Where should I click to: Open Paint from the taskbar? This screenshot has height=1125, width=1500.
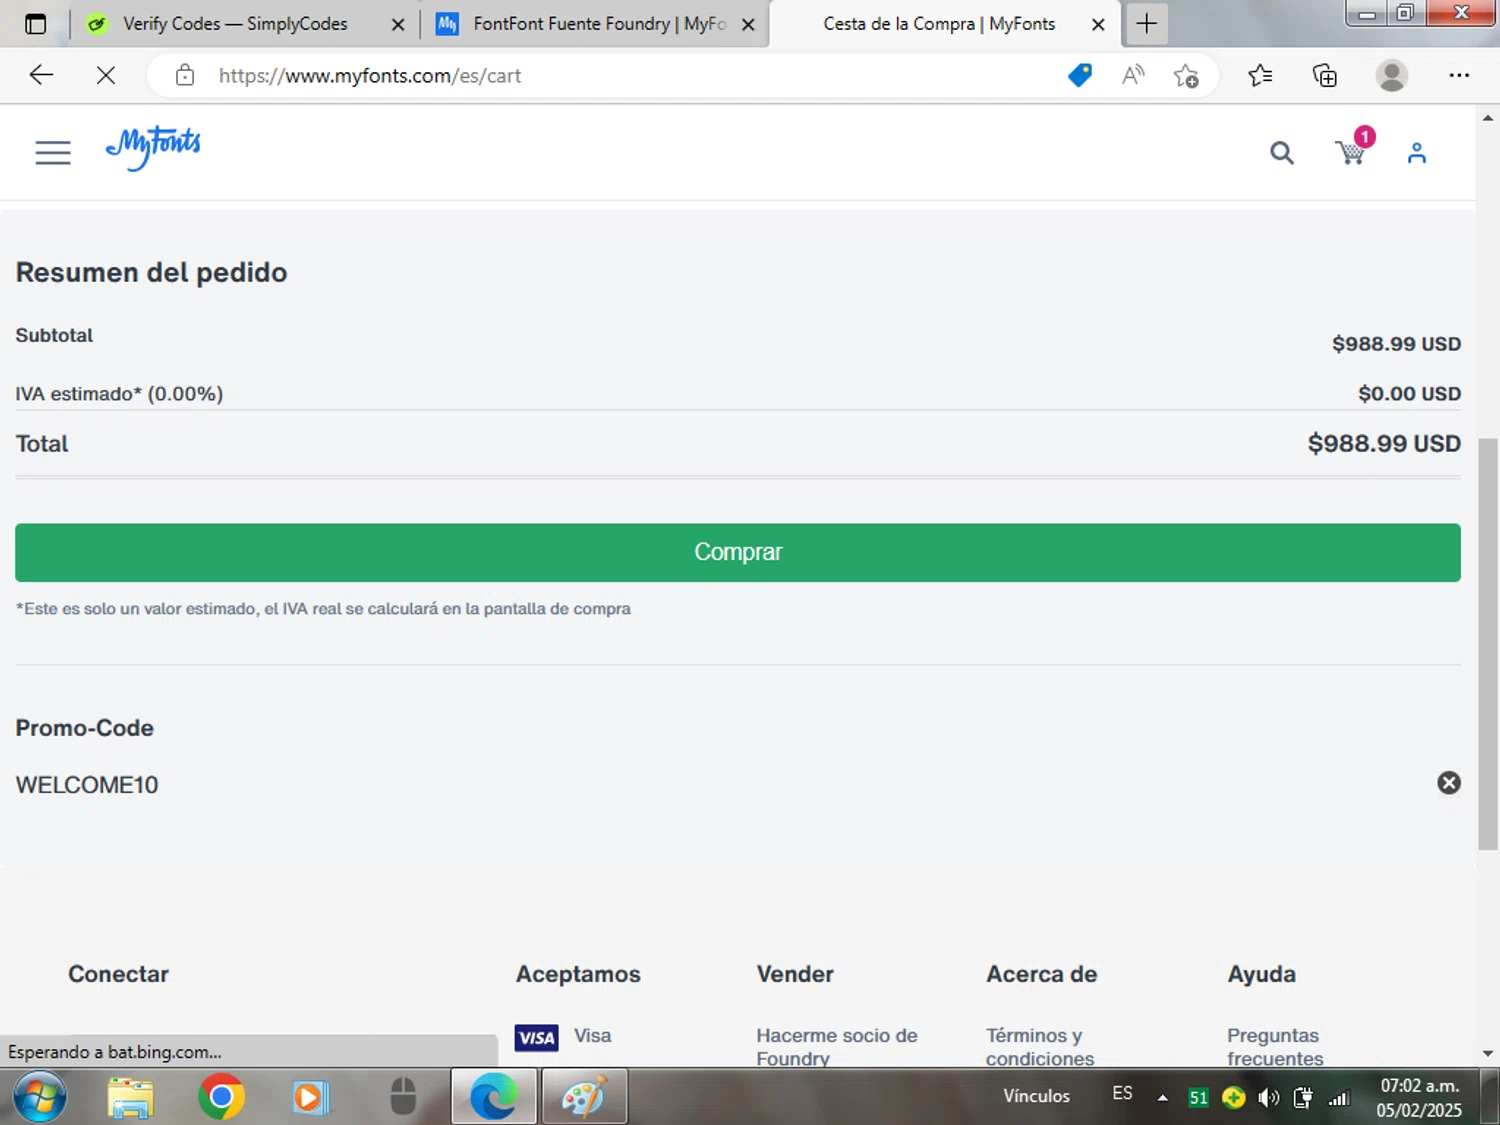(584, 1097)
